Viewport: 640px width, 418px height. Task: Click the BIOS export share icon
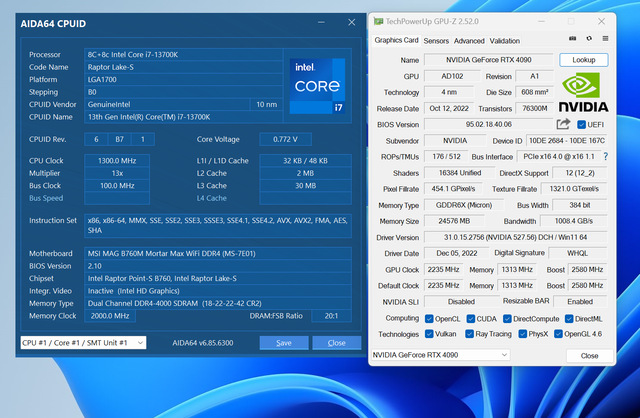tap(564, 124)
